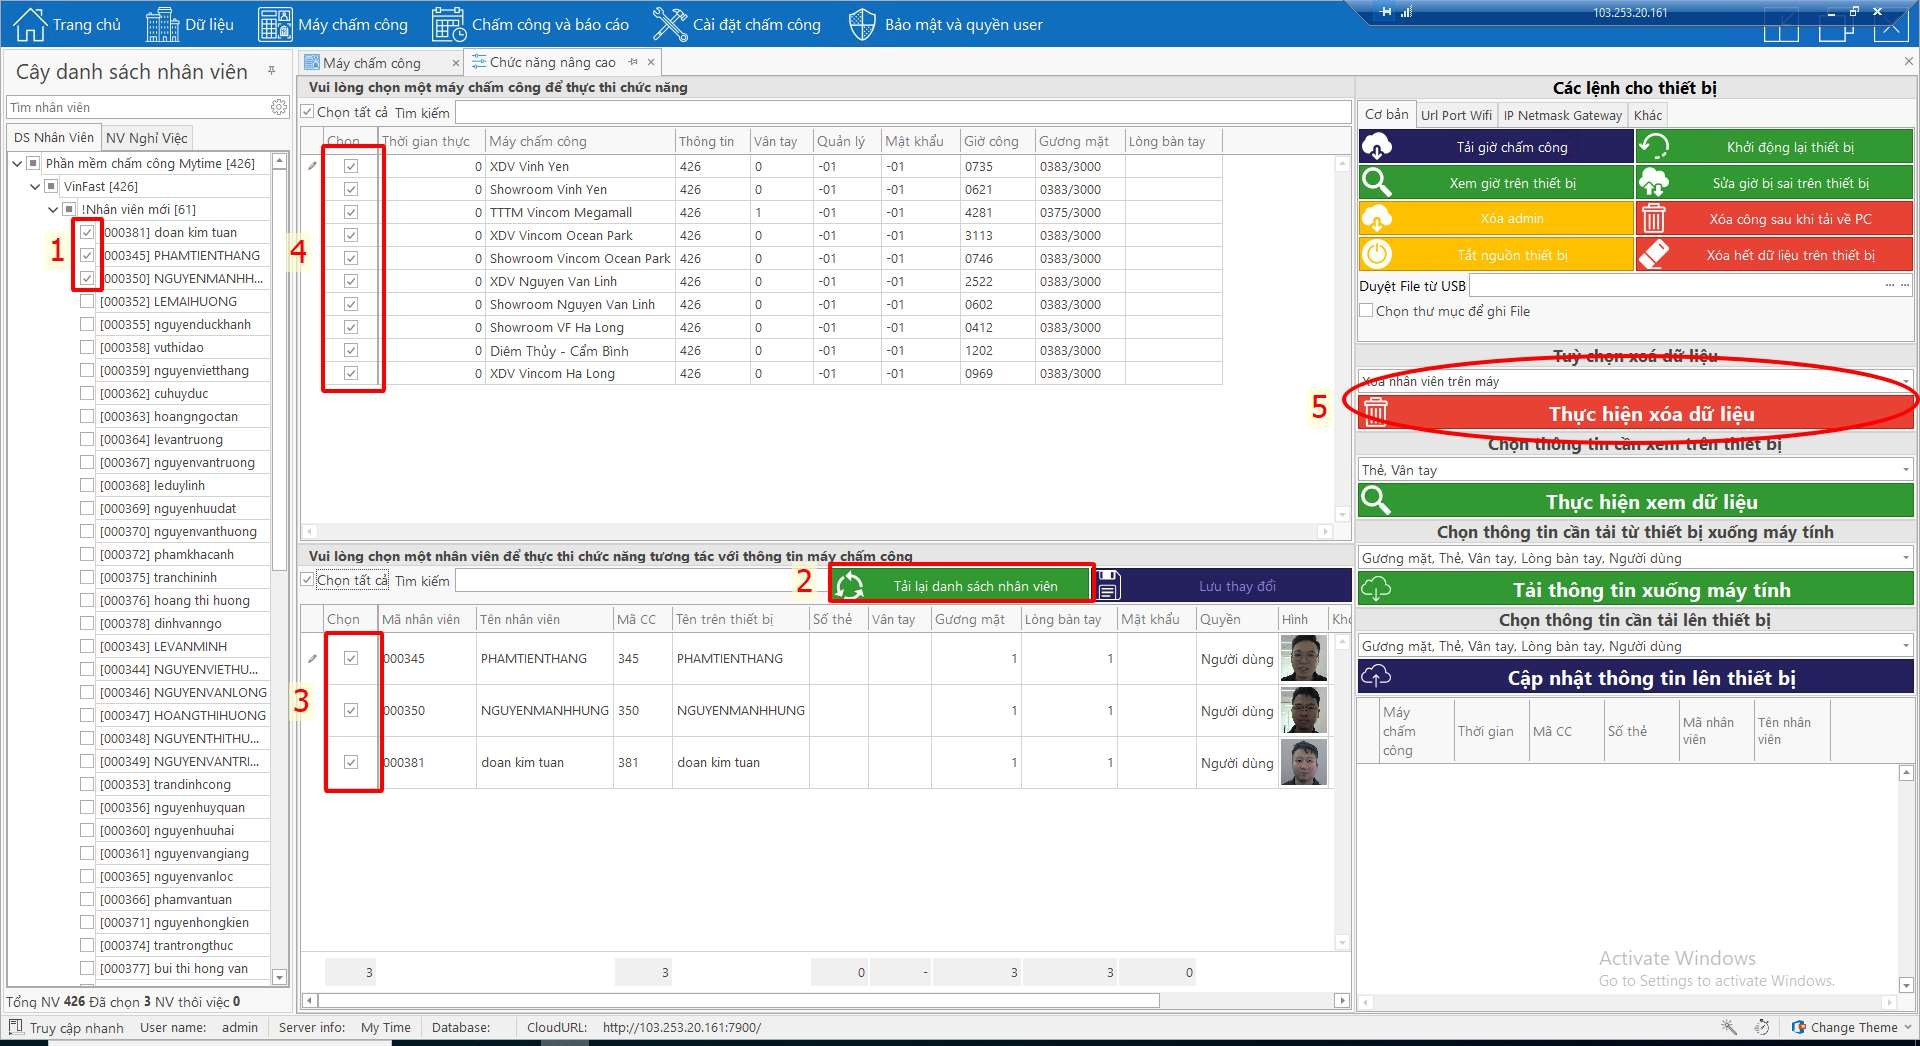Open the Thẻ, Vân tay dropdown
The image size is (1920, 1046).
(x=1905, y=470)
